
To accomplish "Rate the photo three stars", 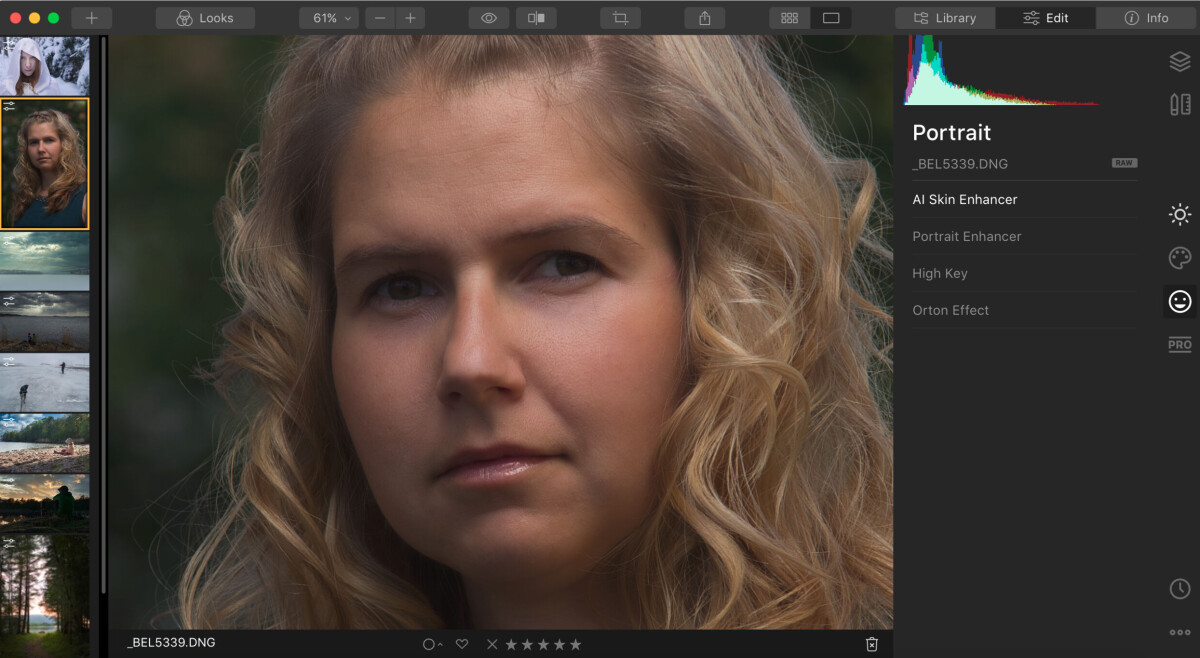I will click(x=543, y=644).
